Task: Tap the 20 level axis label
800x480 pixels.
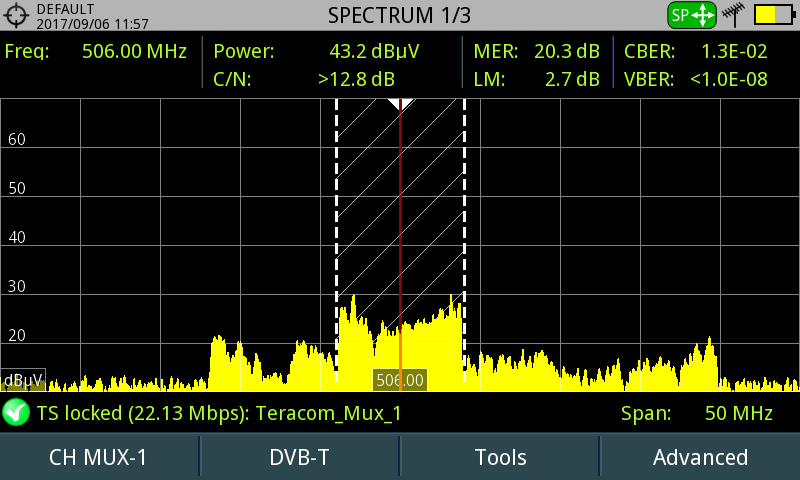Action: pyautogui.click(x=17, y=335)
